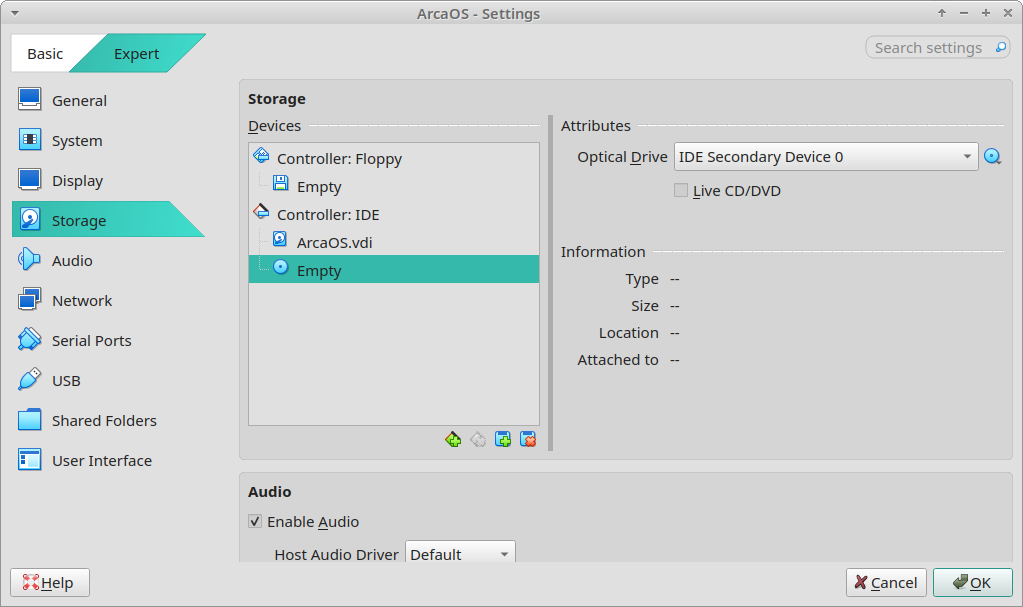Select the Controller: Floppy tree item
1023x607 pixels.
(394, 159)
